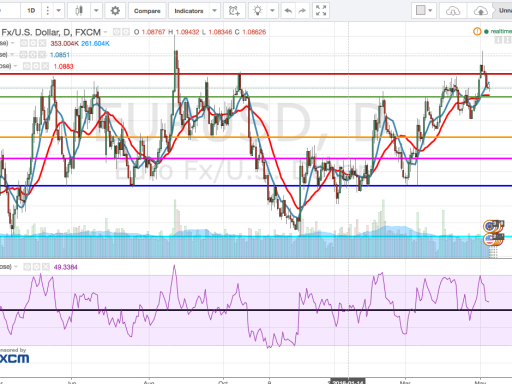Click the close price value 1.08626

pos(254,32)
